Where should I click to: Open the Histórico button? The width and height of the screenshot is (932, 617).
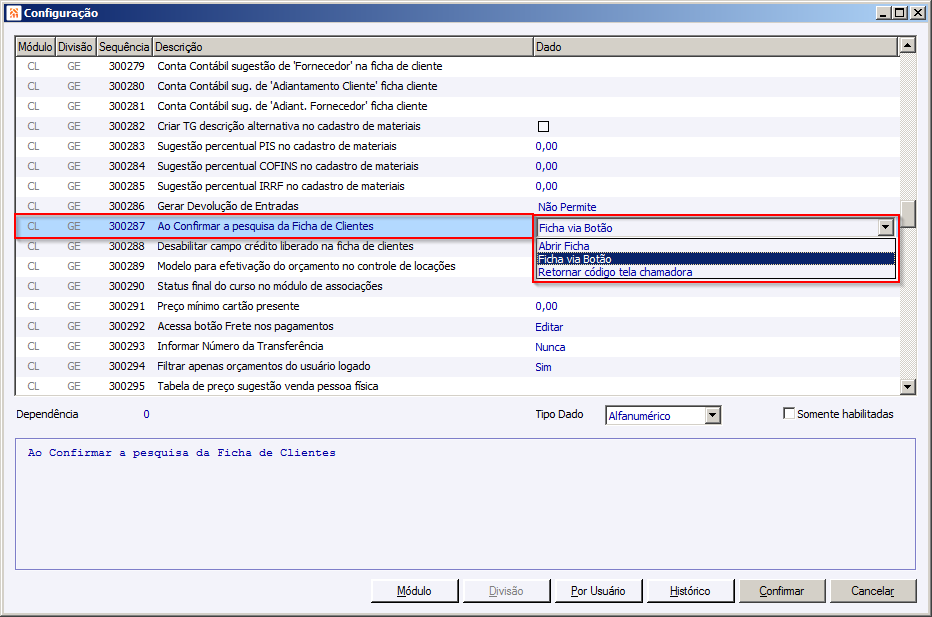pos(690,591)
